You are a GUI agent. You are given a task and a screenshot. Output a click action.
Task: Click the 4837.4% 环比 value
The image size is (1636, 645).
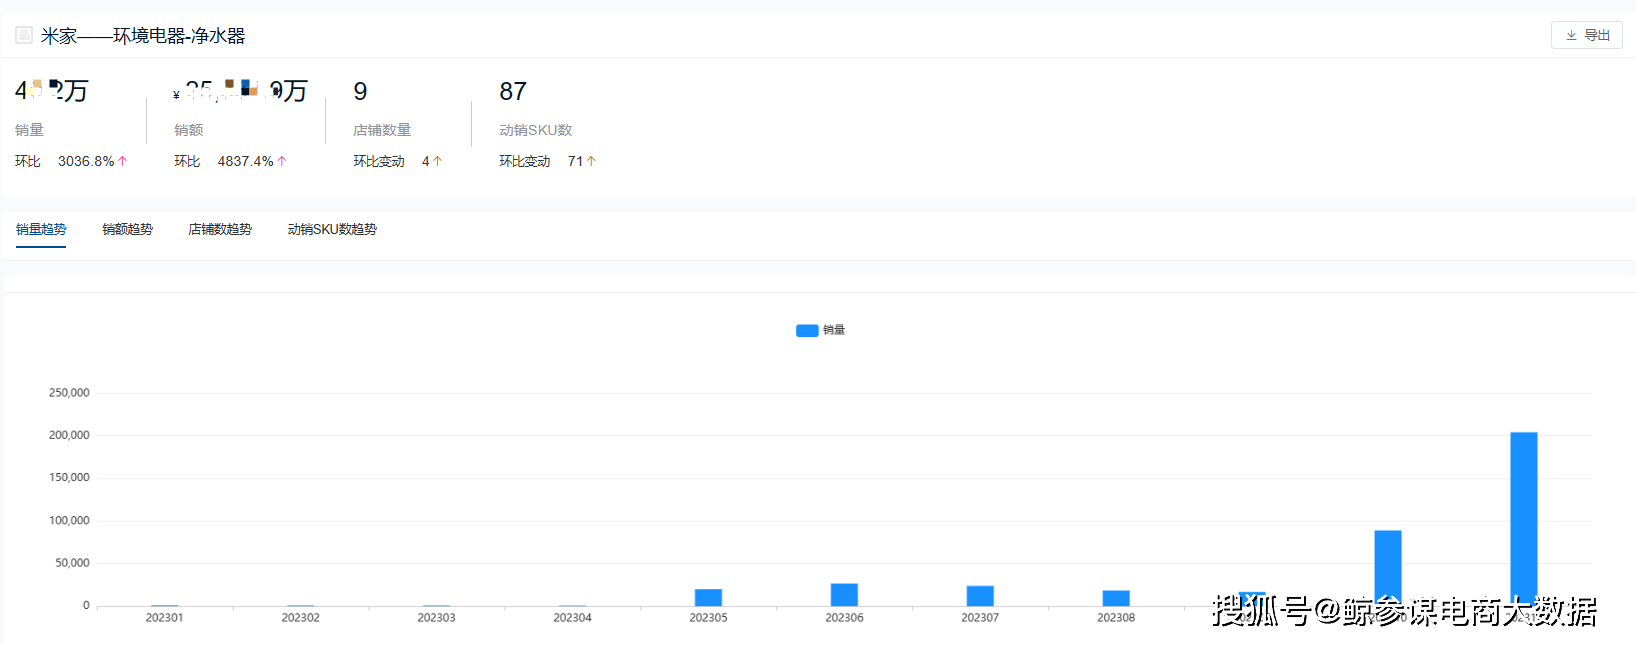click(x=245, y=161)
